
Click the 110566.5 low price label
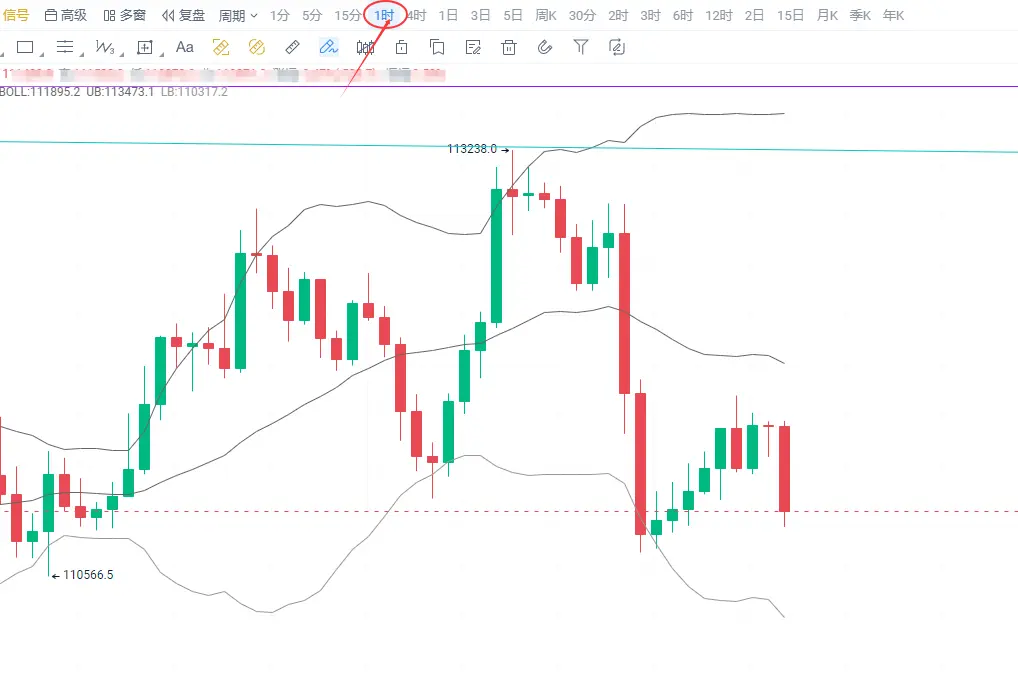point(88,575)
